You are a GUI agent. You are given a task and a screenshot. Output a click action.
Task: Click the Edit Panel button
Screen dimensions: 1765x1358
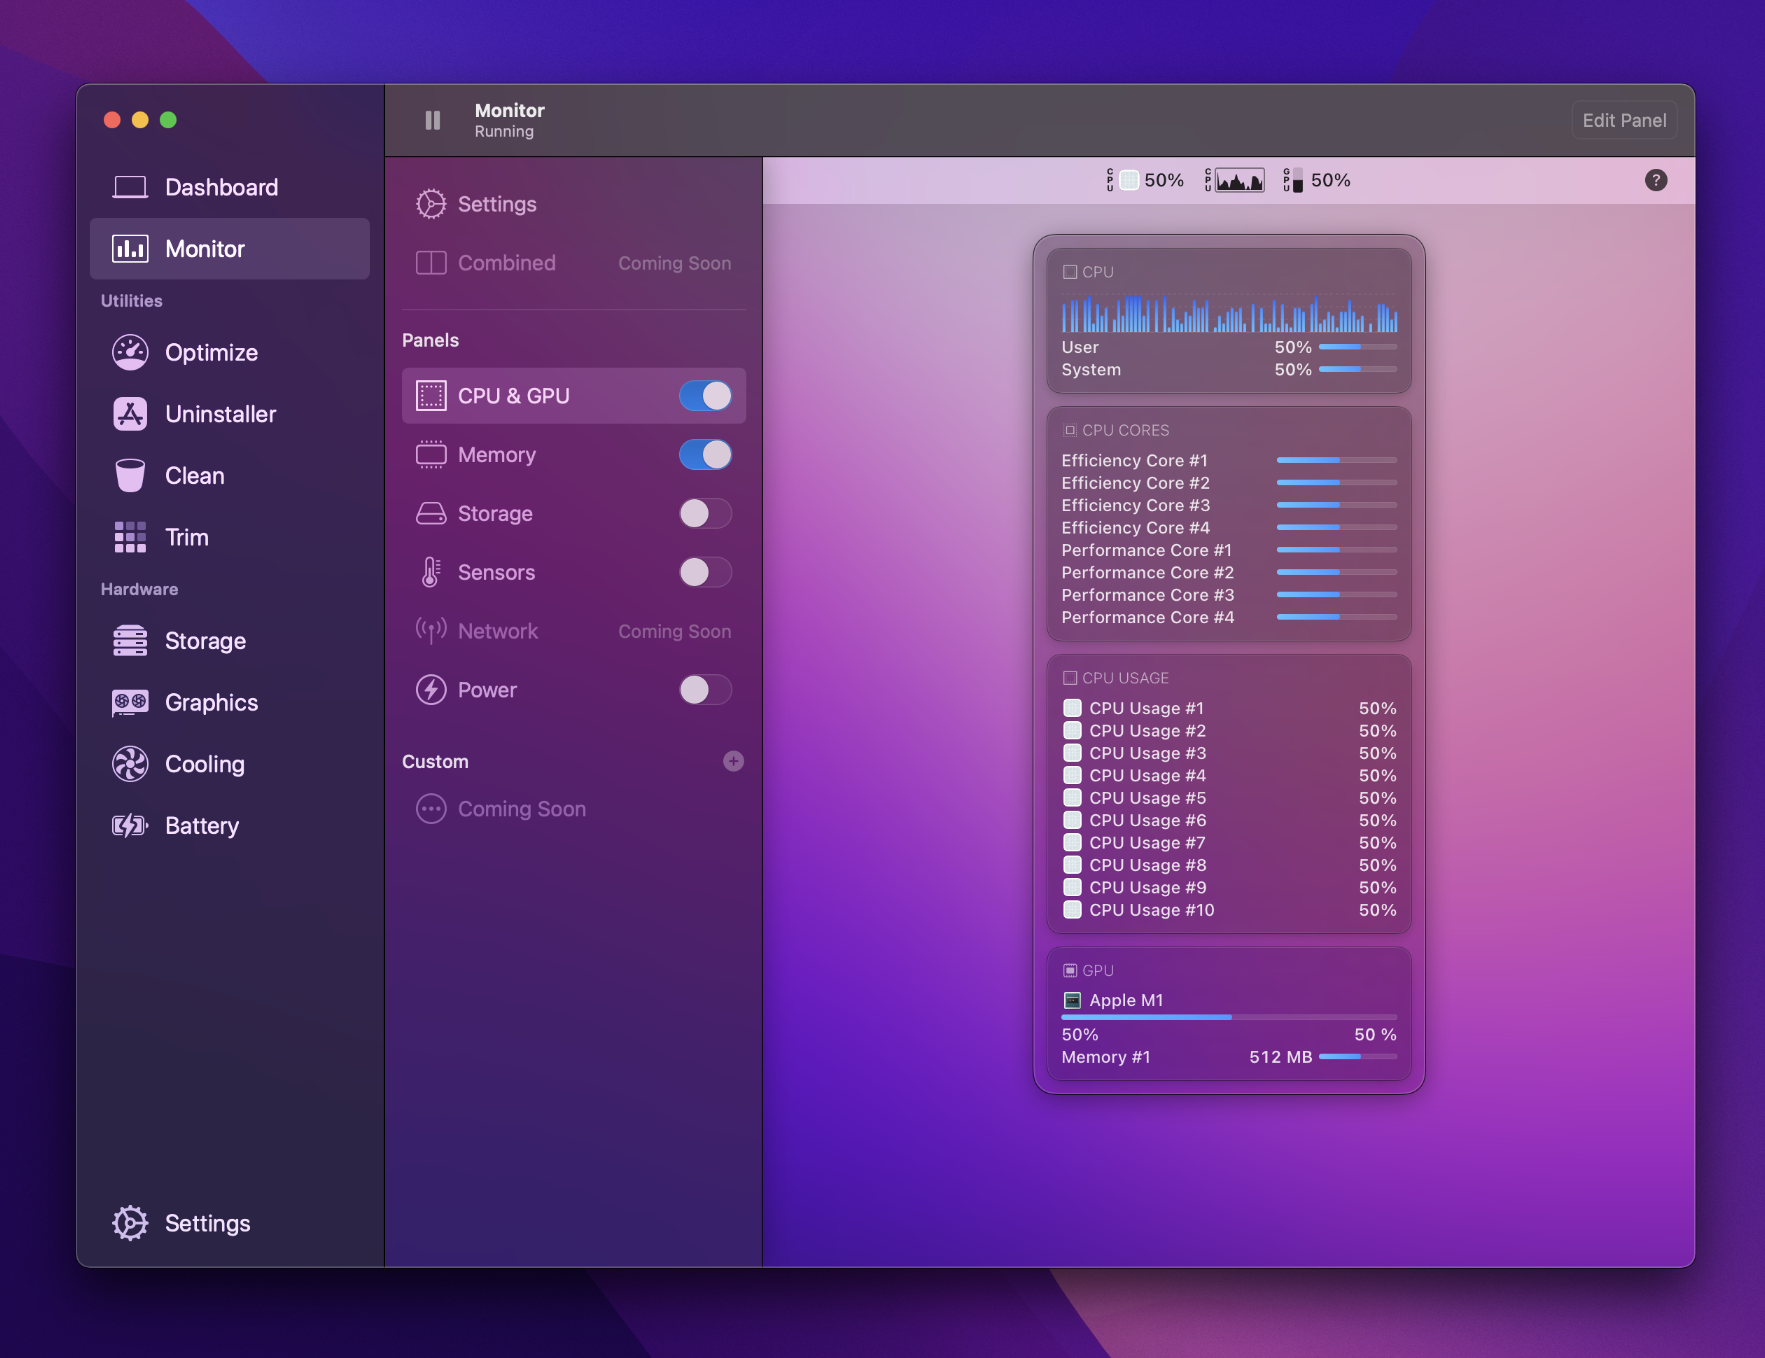click(x=1623, y=120)
